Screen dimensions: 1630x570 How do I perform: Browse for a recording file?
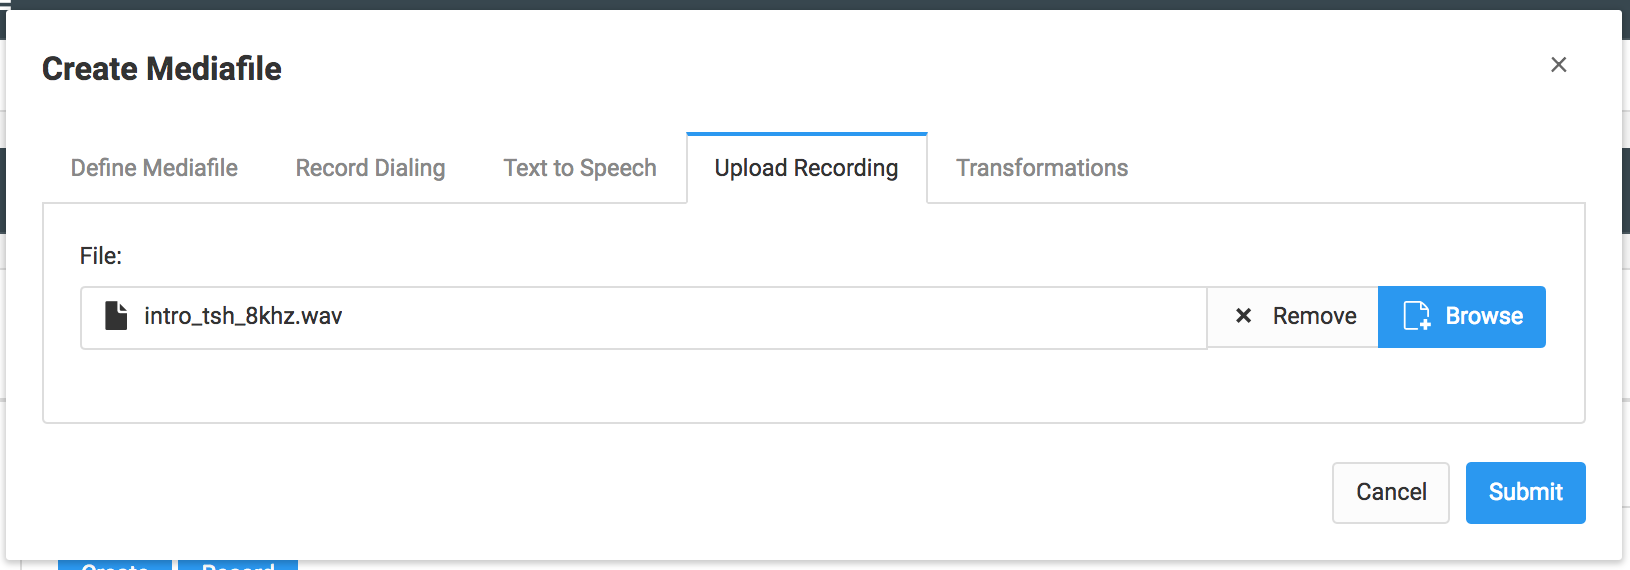click(1462, 317)
